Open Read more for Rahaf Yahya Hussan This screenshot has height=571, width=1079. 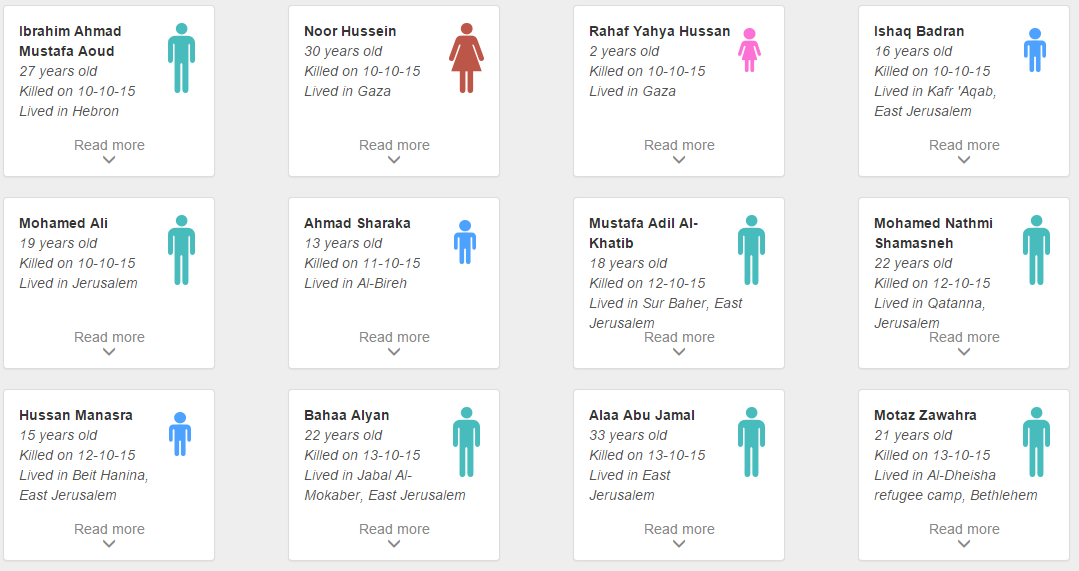(679, 145)
